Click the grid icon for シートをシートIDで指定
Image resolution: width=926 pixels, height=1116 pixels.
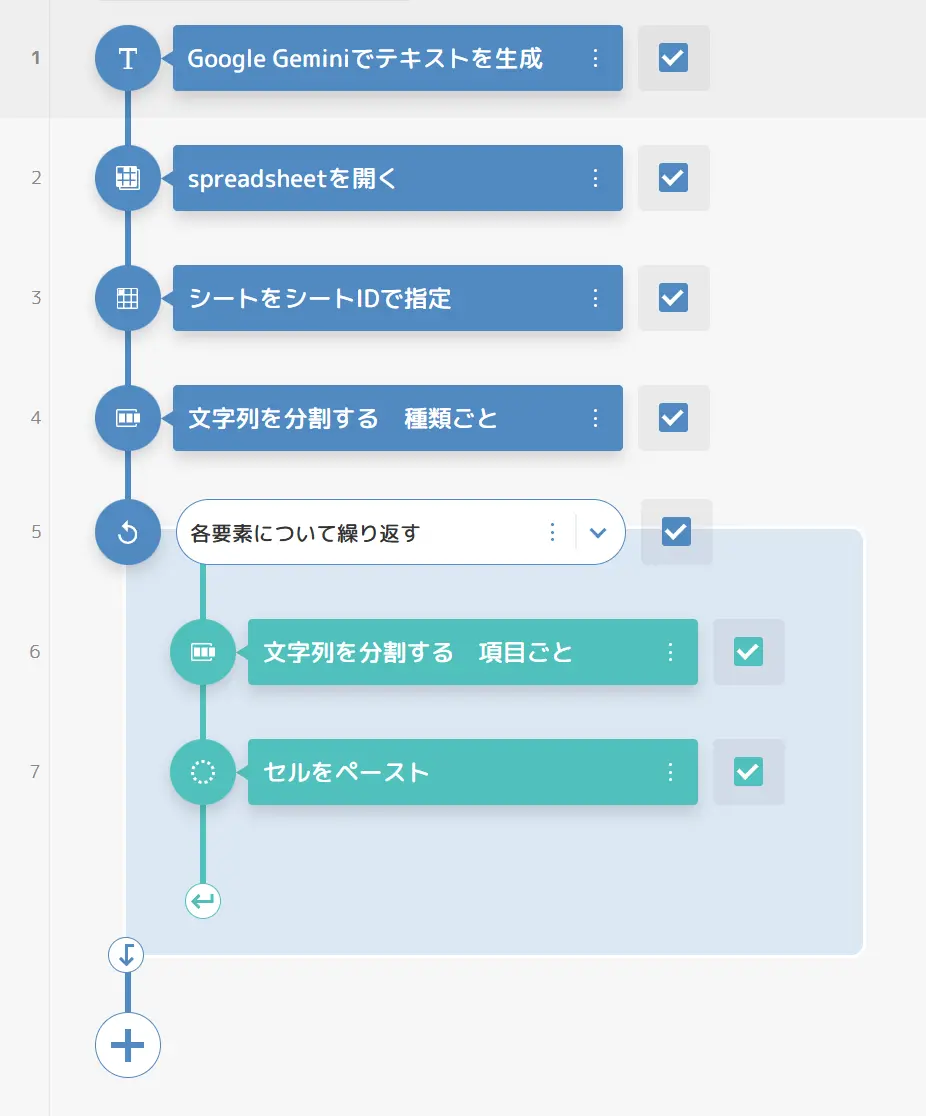pos(128,298)
